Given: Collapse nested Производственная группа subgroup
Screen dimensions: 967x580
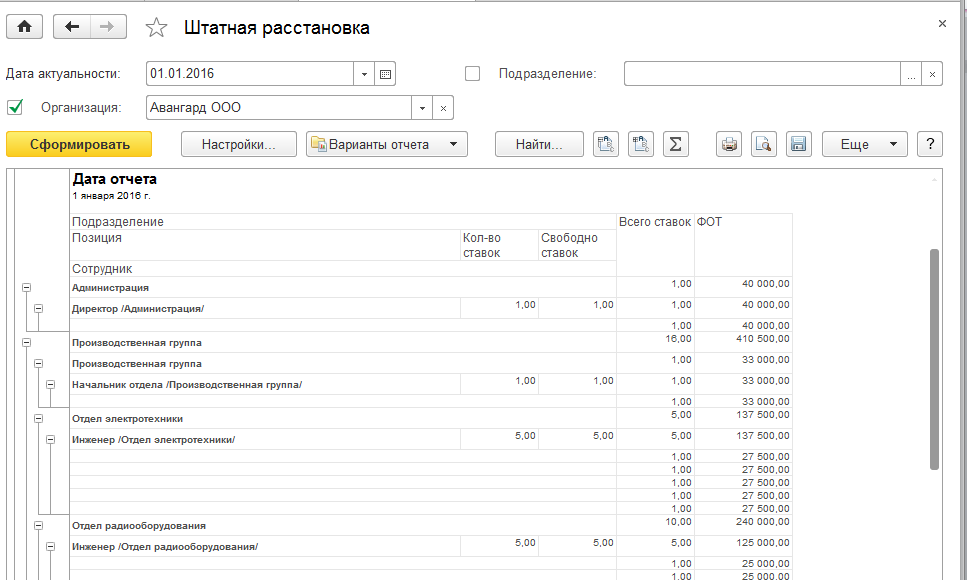Looking at the screenshot, I should [38, 363].
